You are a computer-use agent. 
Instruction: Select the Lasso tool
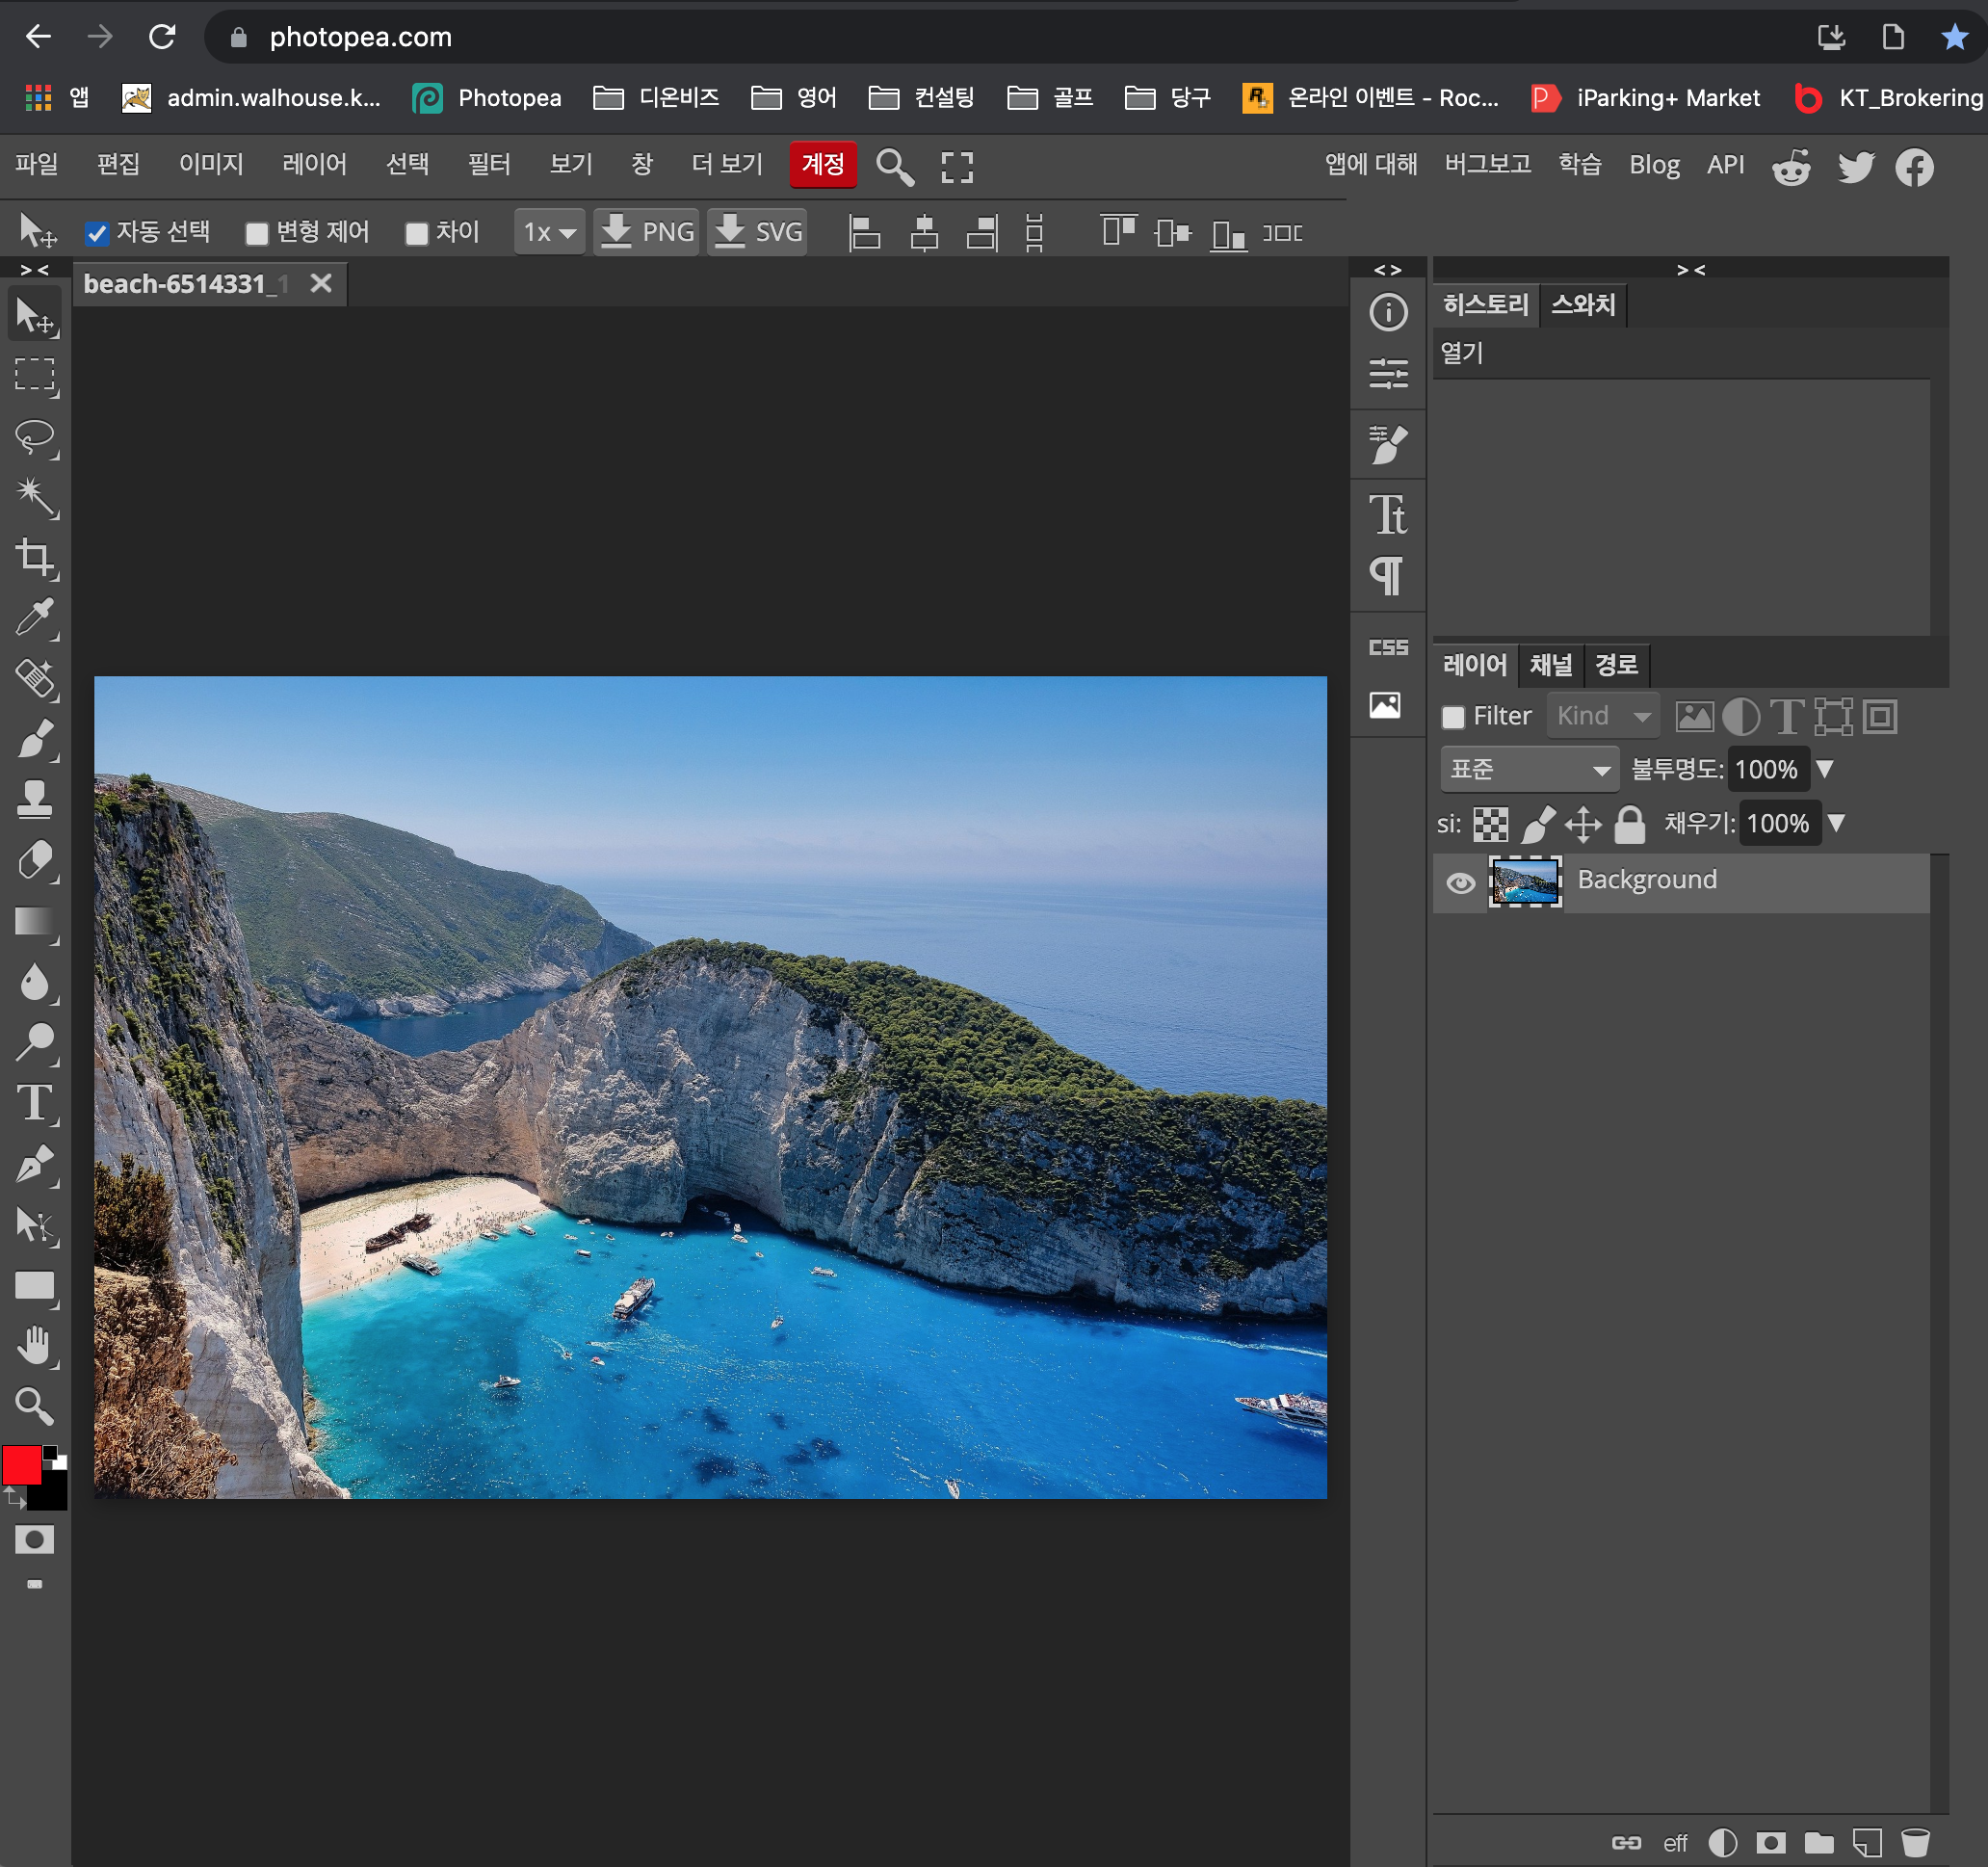click(x=35, y=437)
